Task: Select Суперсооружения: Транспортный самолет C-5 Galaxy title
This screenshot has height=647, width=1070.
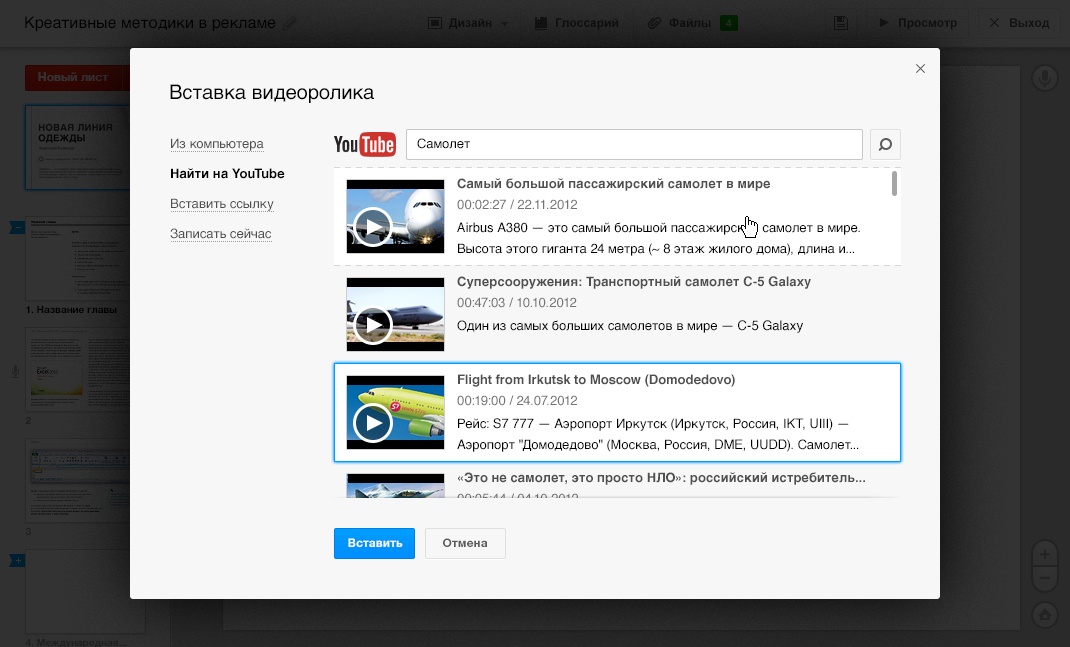Action: [634, 282]
